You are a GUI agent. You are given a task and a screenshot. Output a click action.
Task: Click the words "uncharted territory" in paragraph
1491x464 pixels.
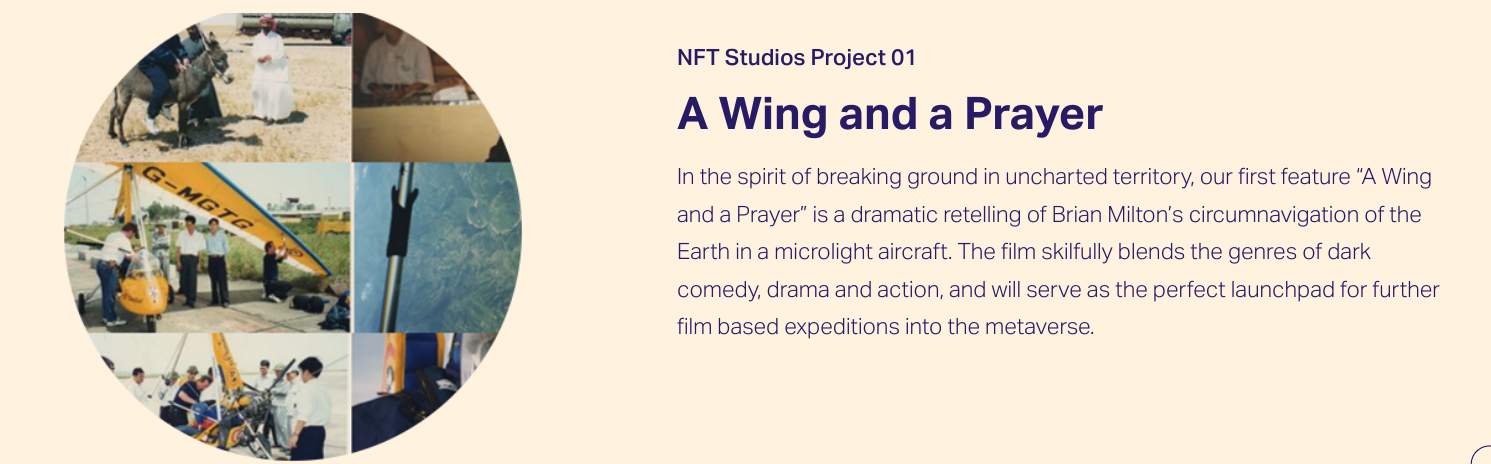(x=1097, y=178)
